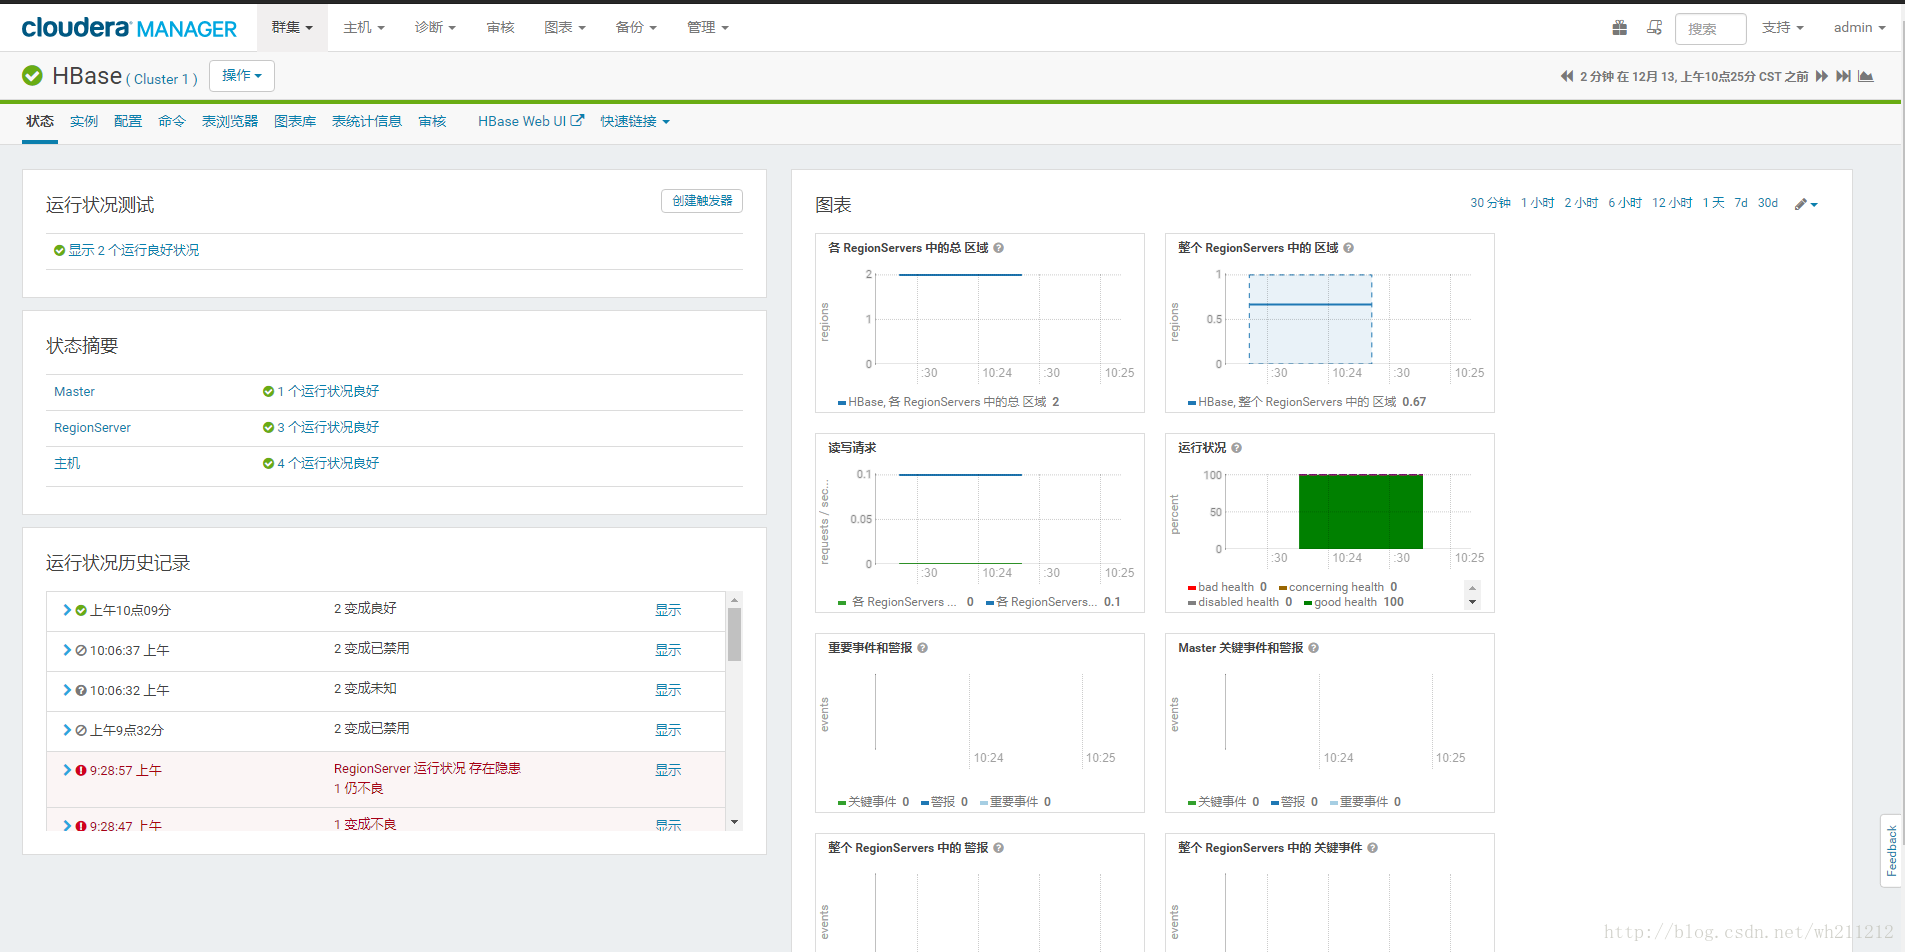Click help icon beside 整个 RegionServers 中的 警报
Screen dimensions: 1905x952
pos(998,848)
